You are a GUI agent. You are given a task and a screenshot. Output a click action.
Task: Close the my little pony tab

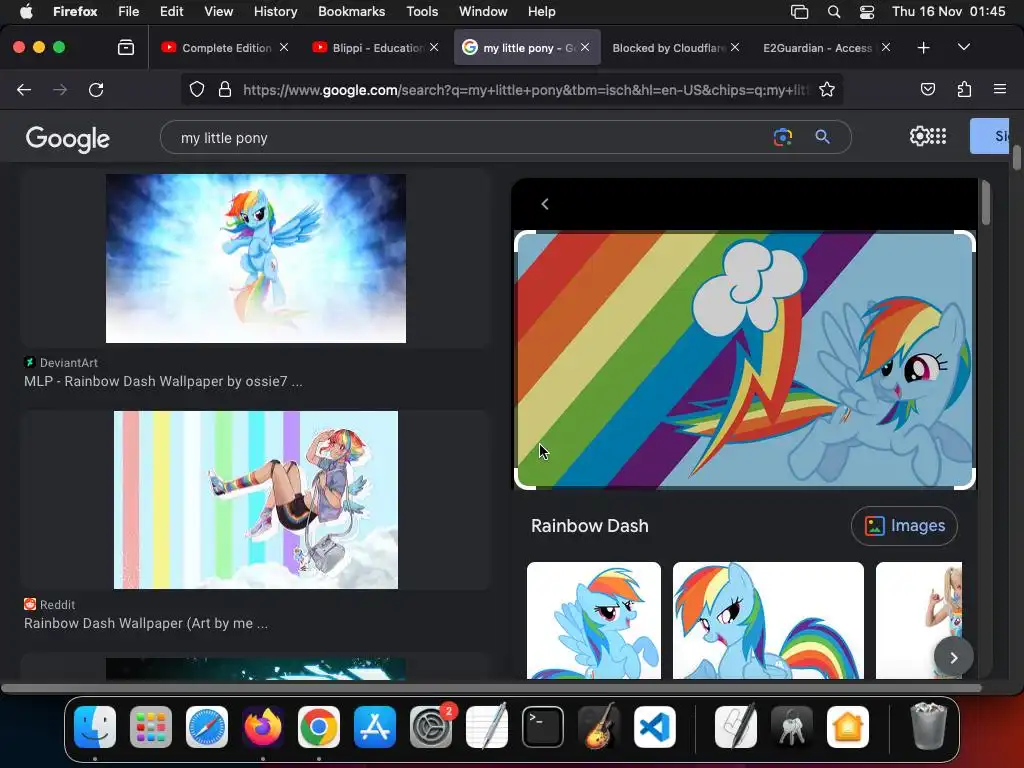click(x=584, y=47)
